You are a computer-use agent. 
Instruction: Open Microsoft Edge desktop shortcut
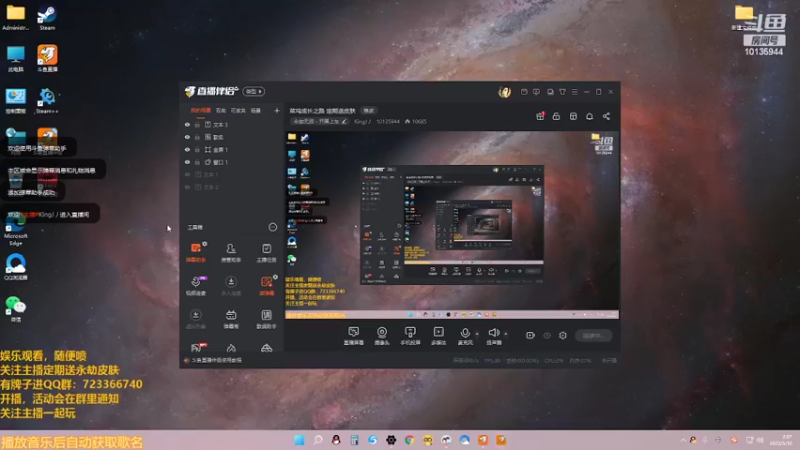point(16,230)
